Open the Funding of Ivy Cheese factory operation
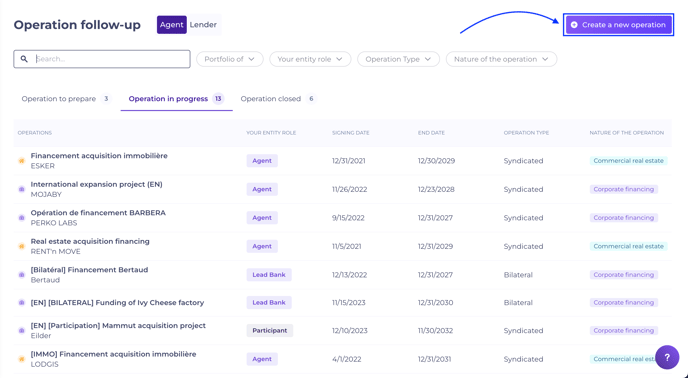The height and width of the screenshot is (378, 688). (x=117, y=302)
